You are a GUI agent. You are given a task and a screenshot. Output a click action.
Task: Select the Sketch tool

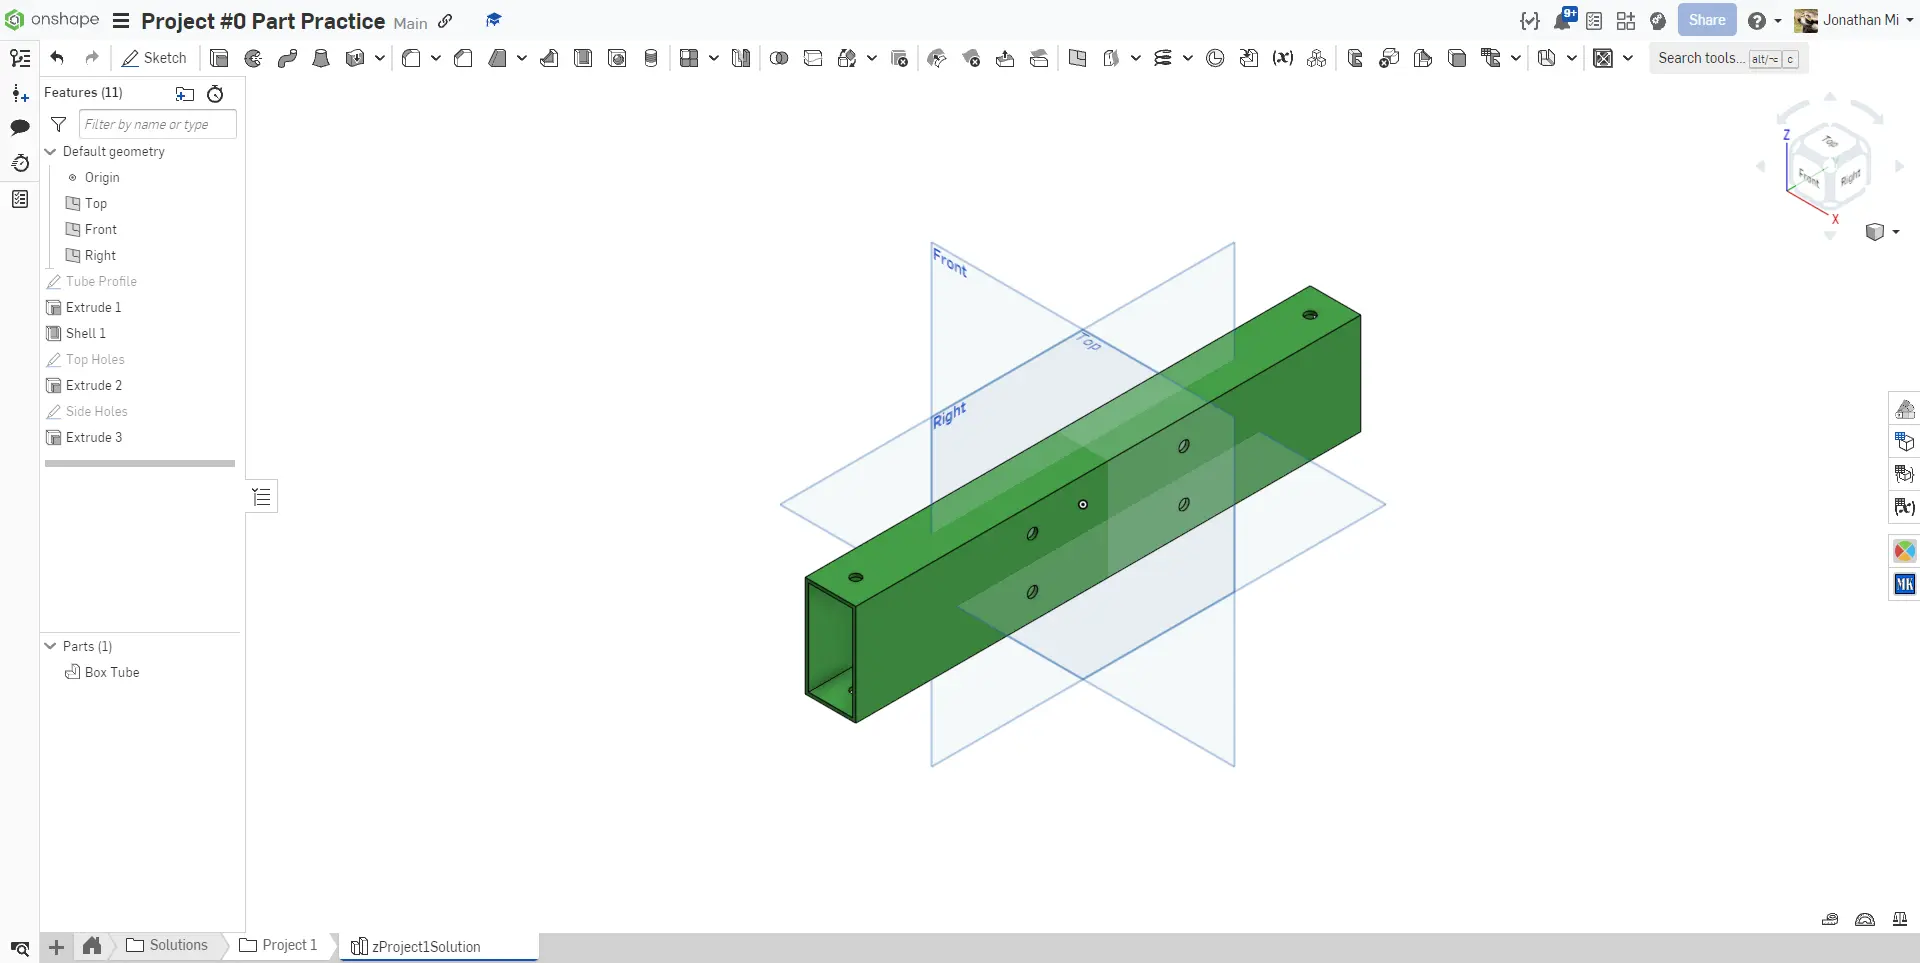154,58
